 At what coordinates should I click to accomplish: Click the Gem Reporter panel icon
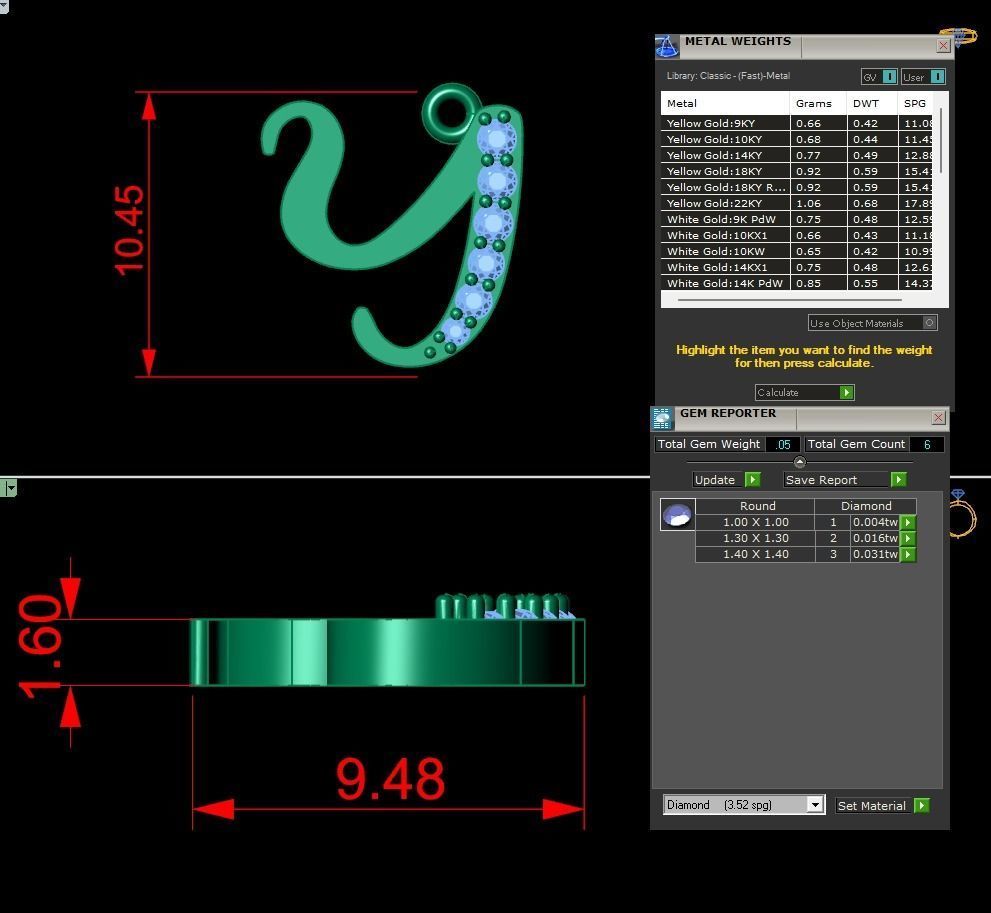point(661,418)
